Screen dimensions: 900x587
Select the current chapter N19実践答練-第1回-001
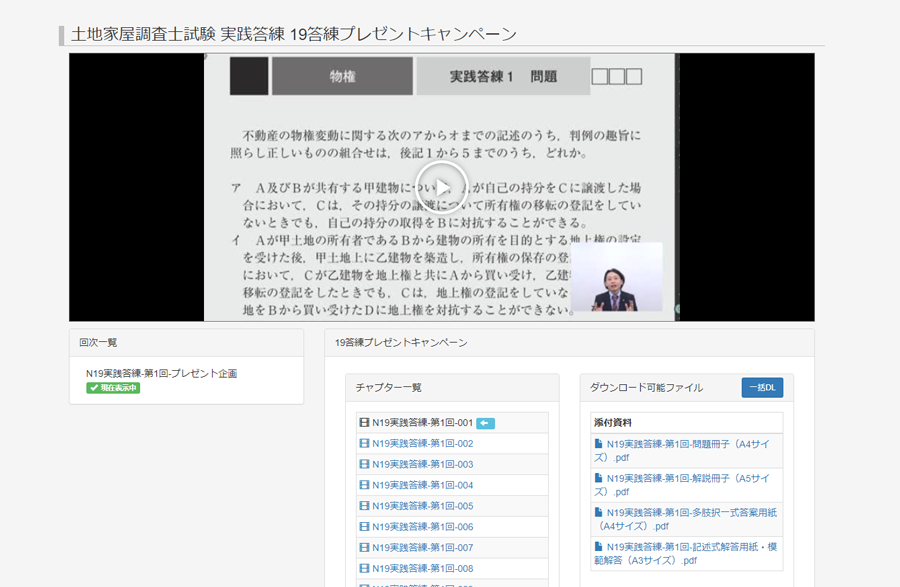422,423
